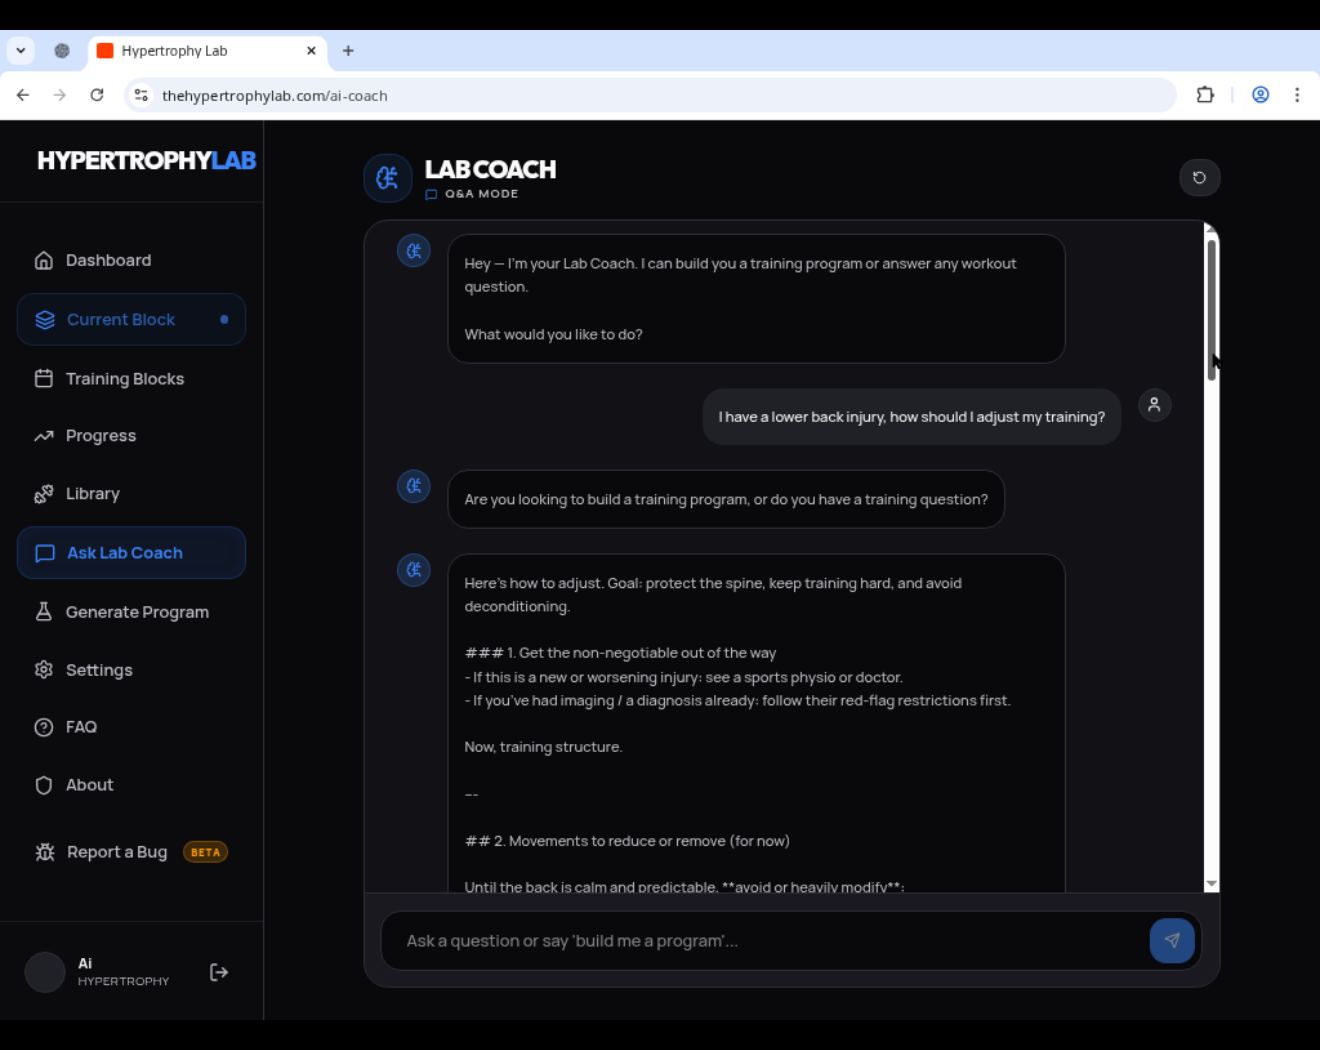Click the Lab Coach robot avatar
The image size is (1320, 1050).
(388, 177)
